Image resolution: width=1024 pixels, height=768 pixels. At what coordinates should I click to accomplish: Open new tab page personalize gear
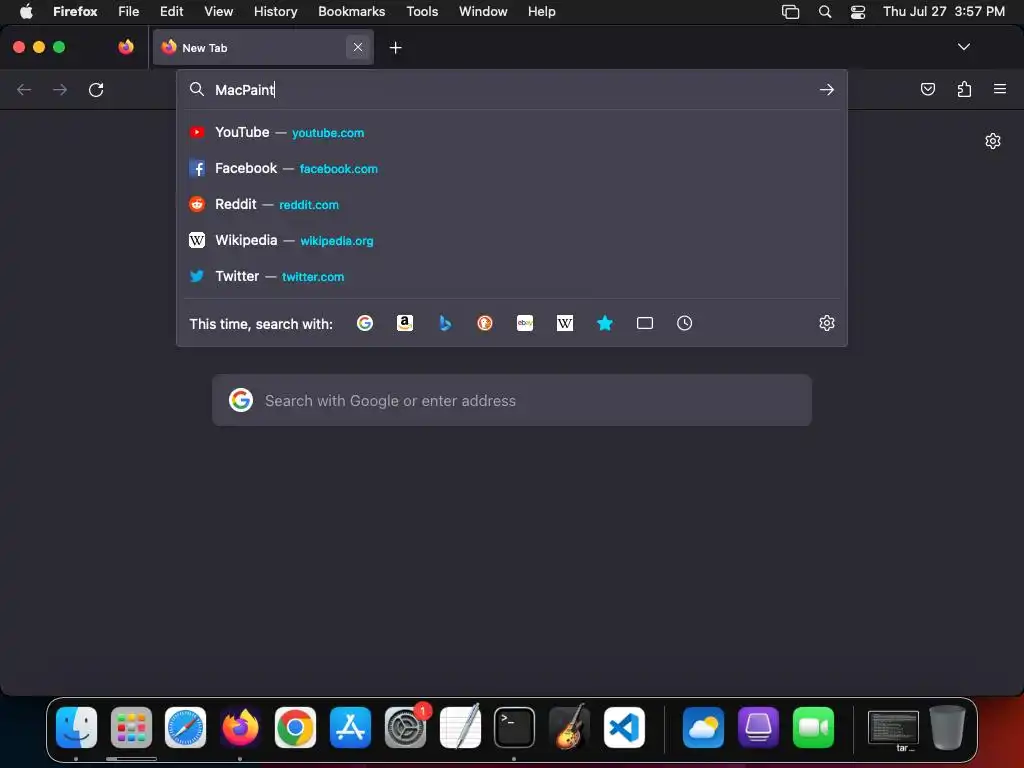coord(993,141)
